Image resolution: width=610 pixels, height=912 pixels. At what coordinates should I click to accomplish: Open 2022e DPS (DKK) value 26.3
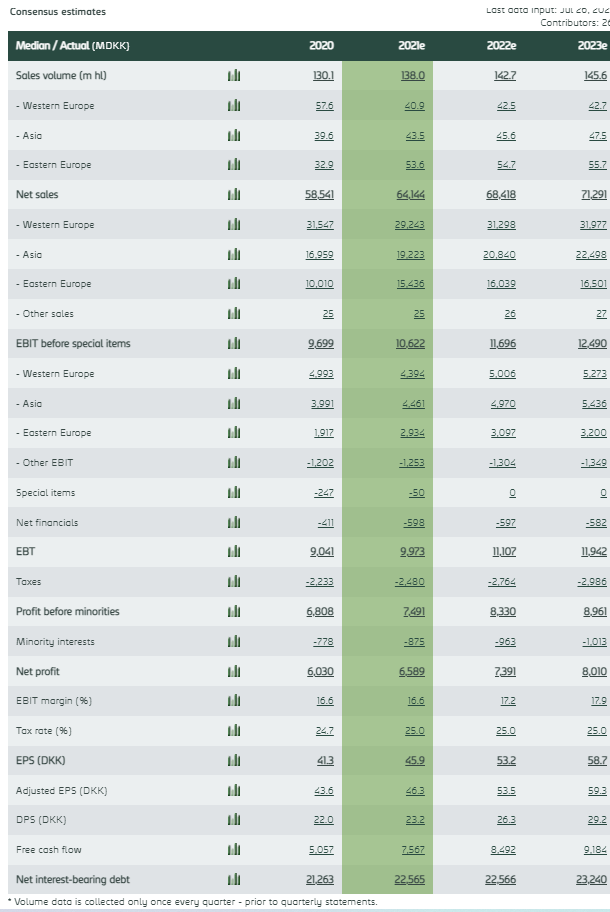pos(505,820)
